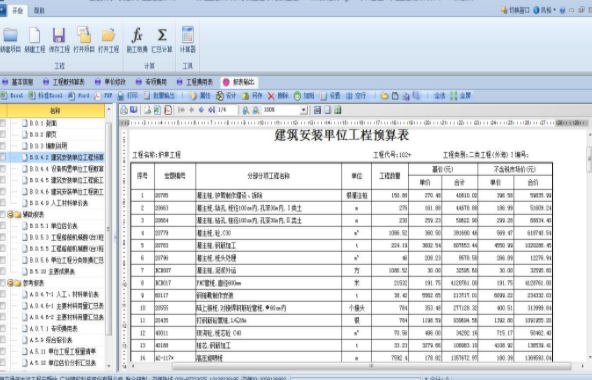
Task: Click the 新建项目 folder icon
Action: [10, 35]
